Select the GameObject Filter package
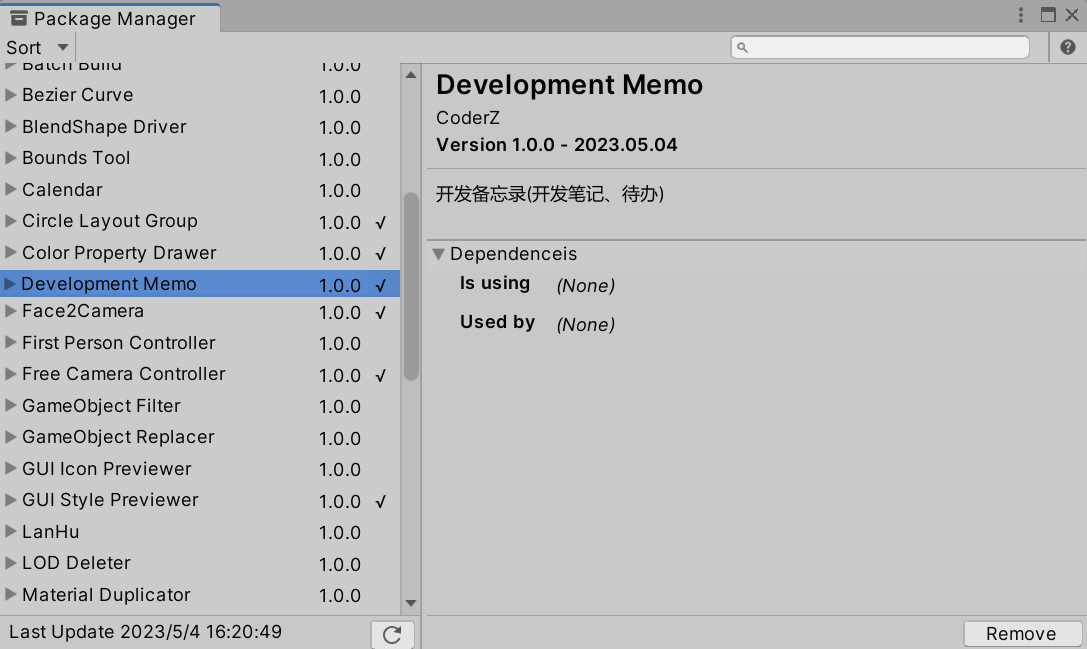This screenshot has width=1087, height=649. click(x=200, y=406)
